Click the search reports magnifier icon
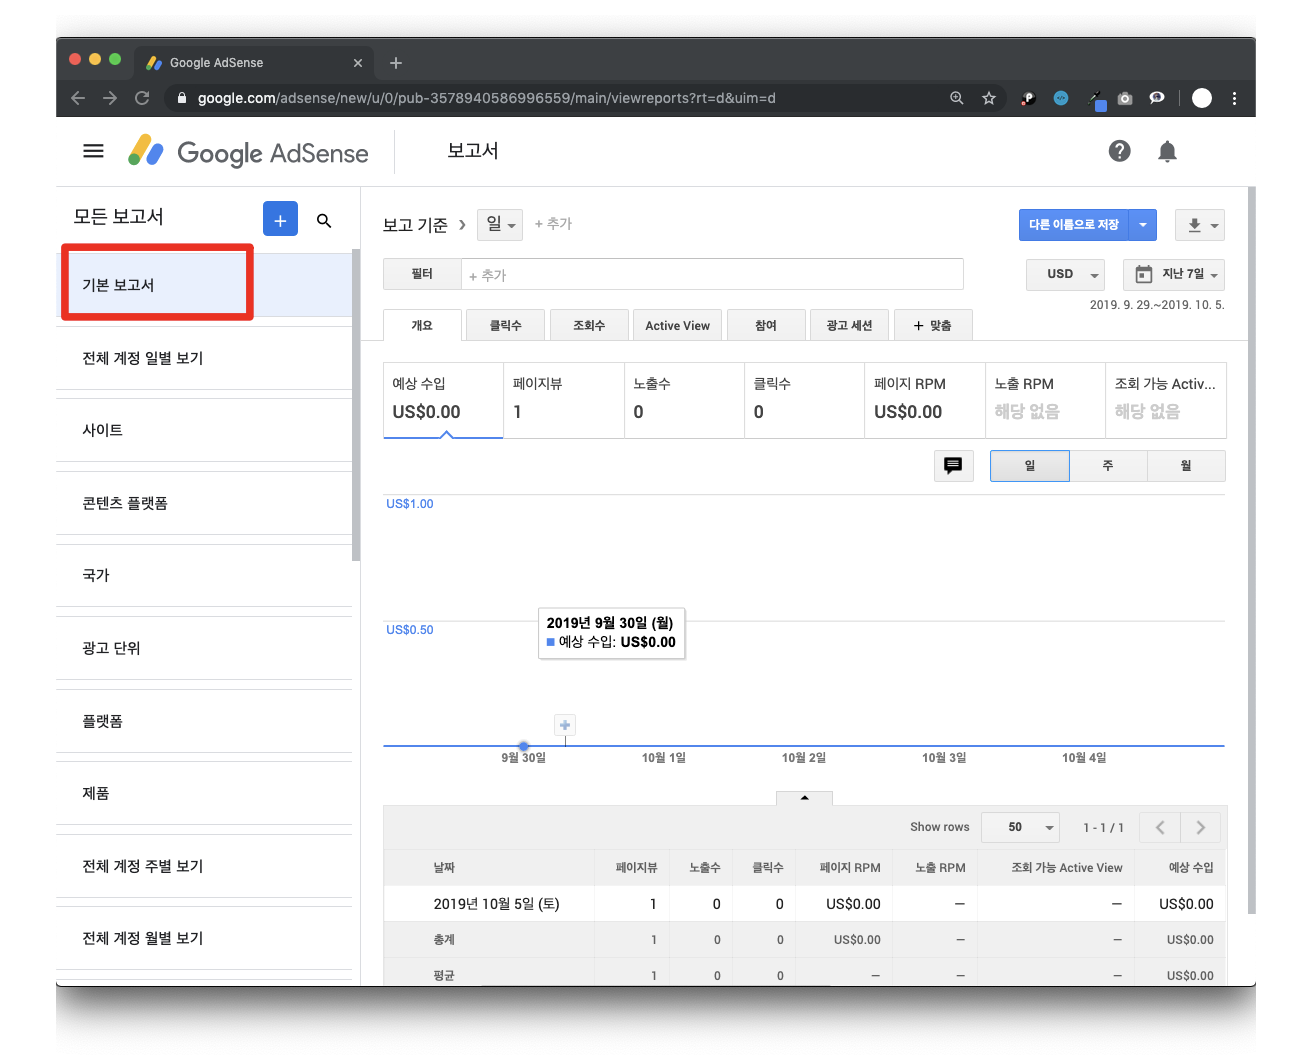Image resolution: width=1312 pixels, height=1060 pixels. 324,220
